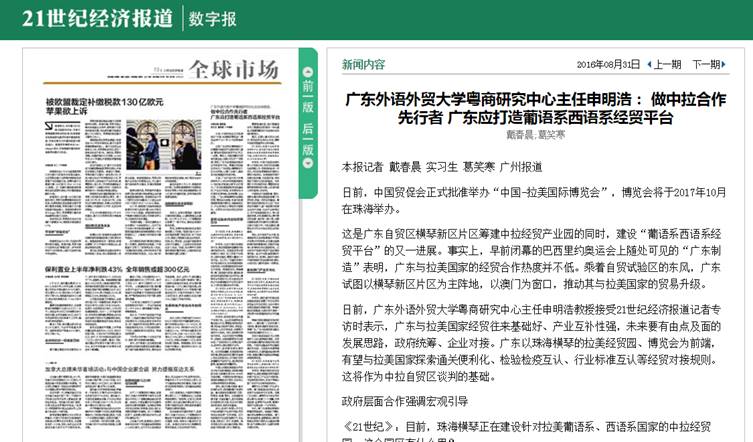753x442 pixels.
Task: Select the 新闻内容 tab
Action: click(x=363, y=64)
